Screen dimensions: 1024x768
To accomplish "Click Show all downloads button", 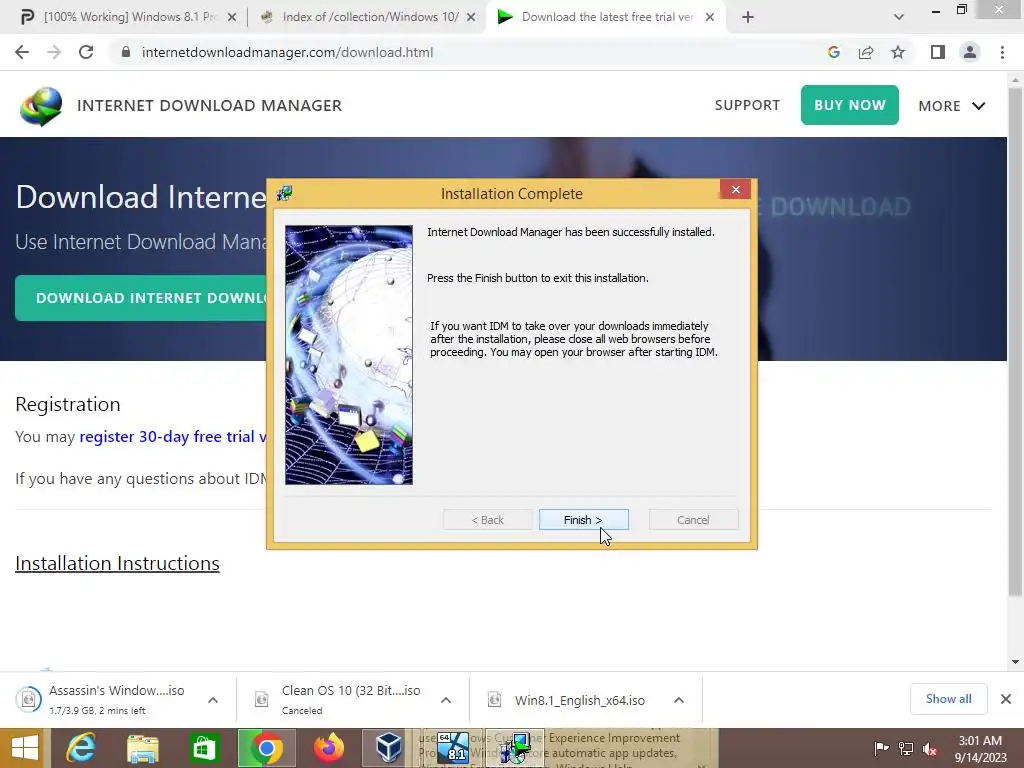I will pyautogui.click(x=948, y=699).
